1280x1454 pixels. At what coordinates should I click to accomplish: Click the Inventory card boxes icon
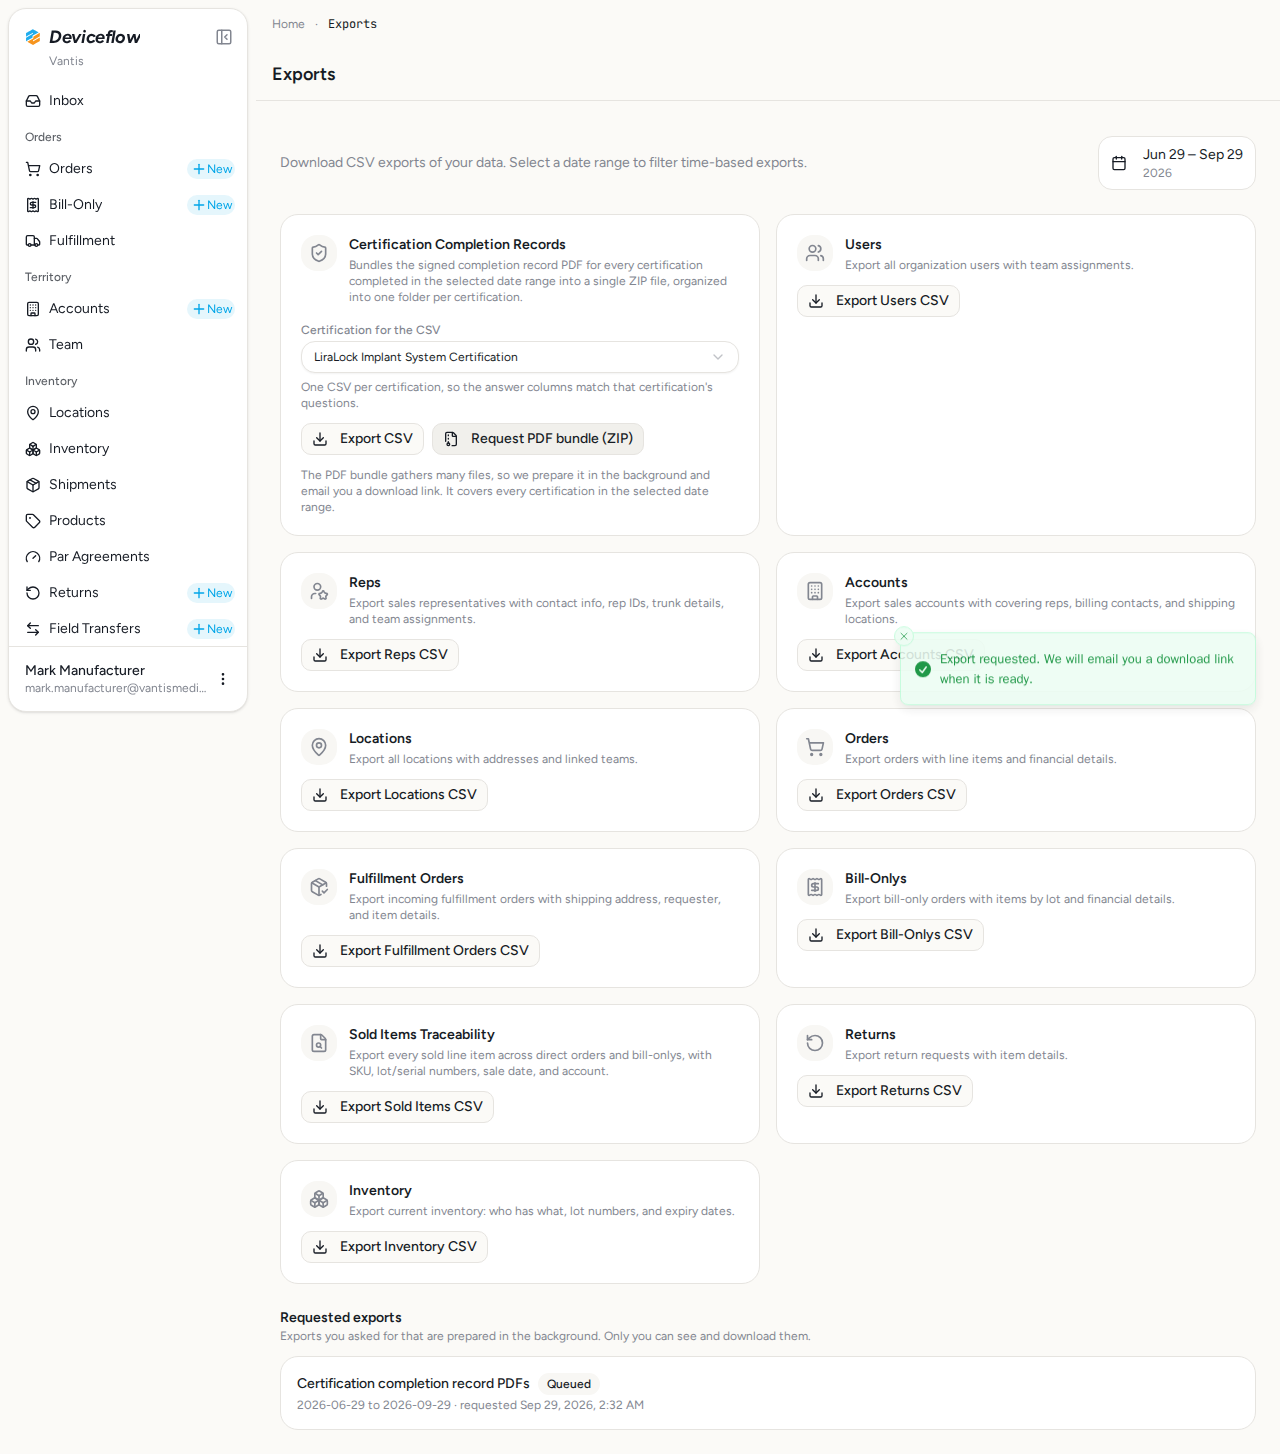click(x=319, y=1199)
